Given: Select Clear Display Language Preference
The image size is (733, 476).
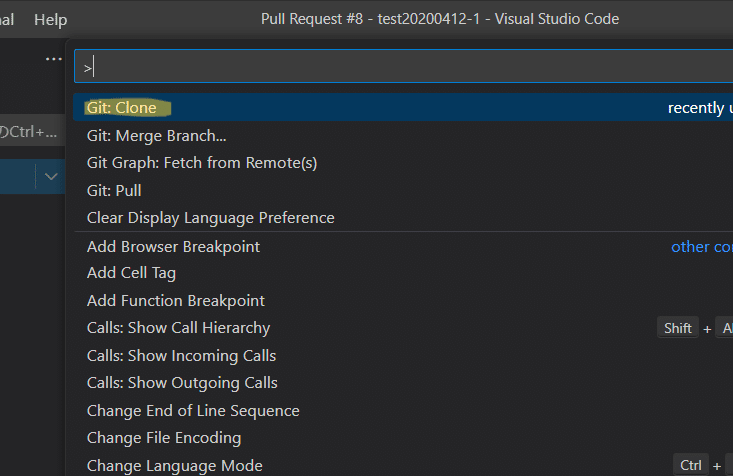Looking at the screenshot, I should tap(210, 217).
